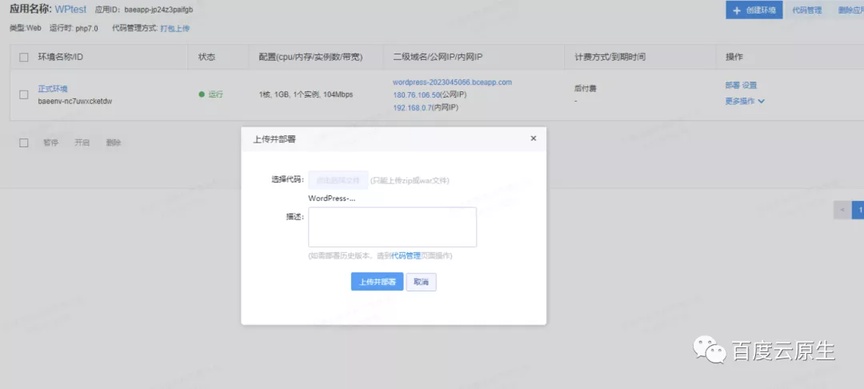Click the 上传并部署 dialog title text
The image size is (864, 389).
[x=274, y=139]
